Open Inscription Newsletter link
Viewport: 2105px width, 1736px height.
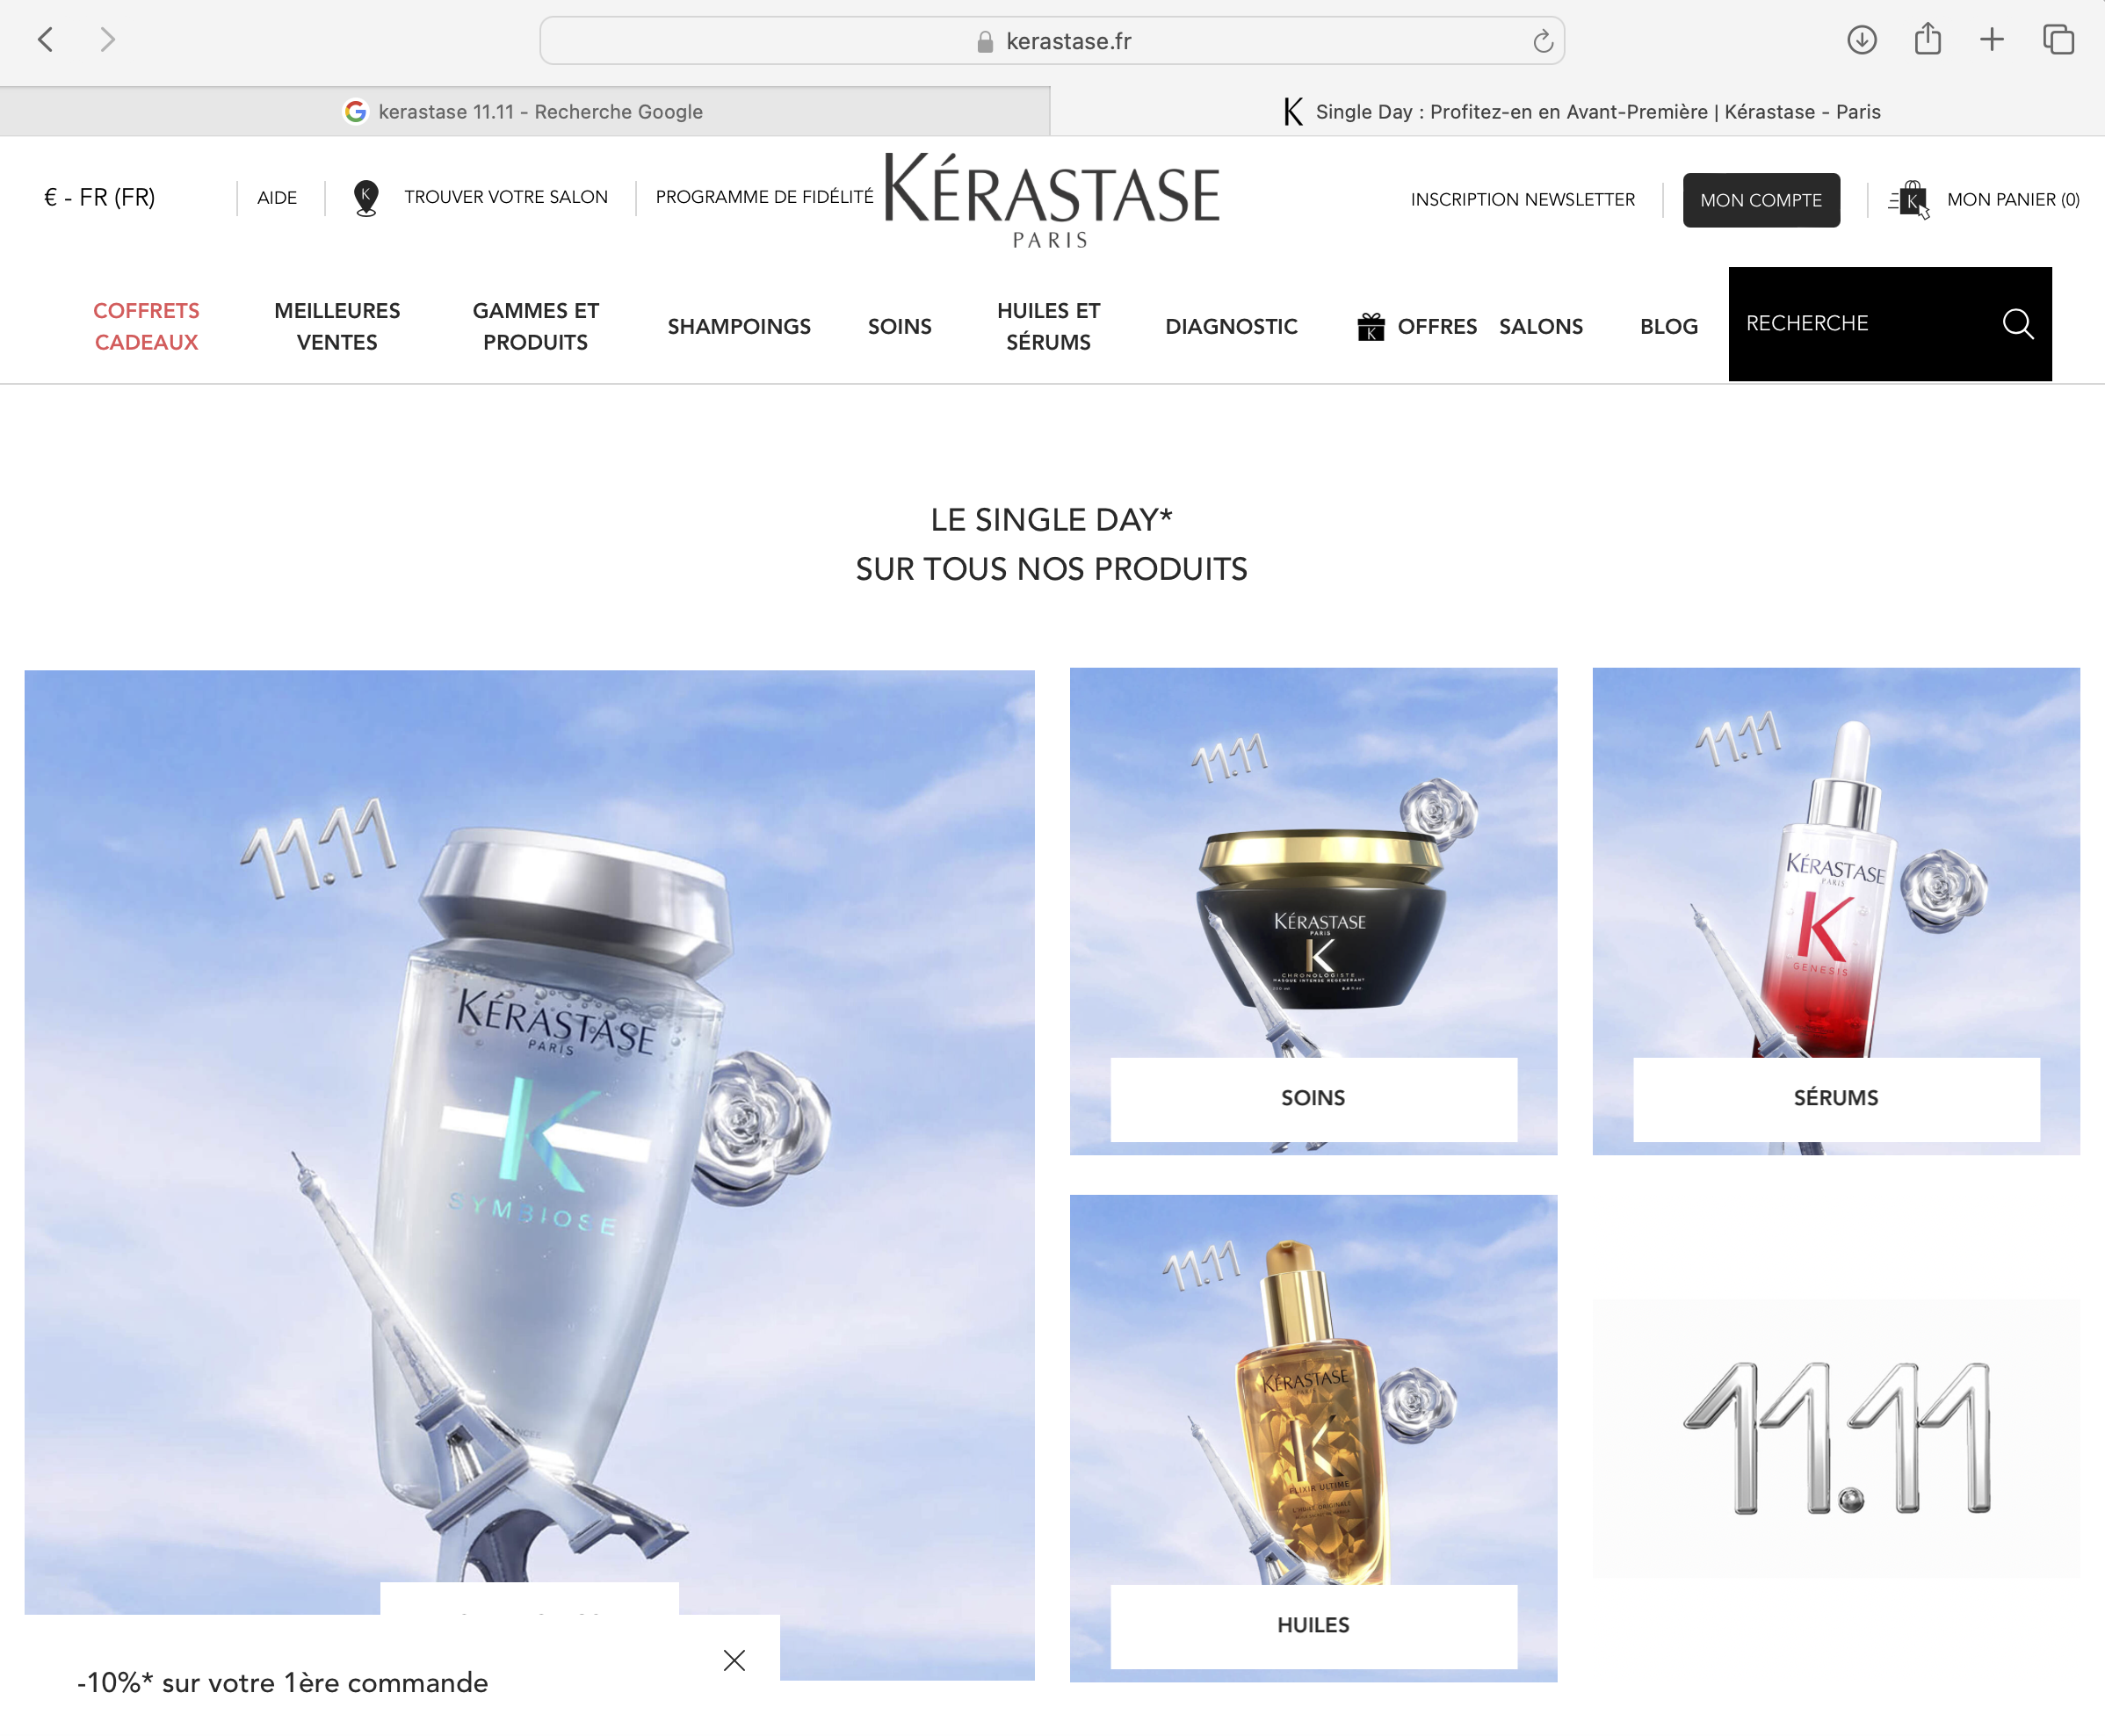point(1522,199)
